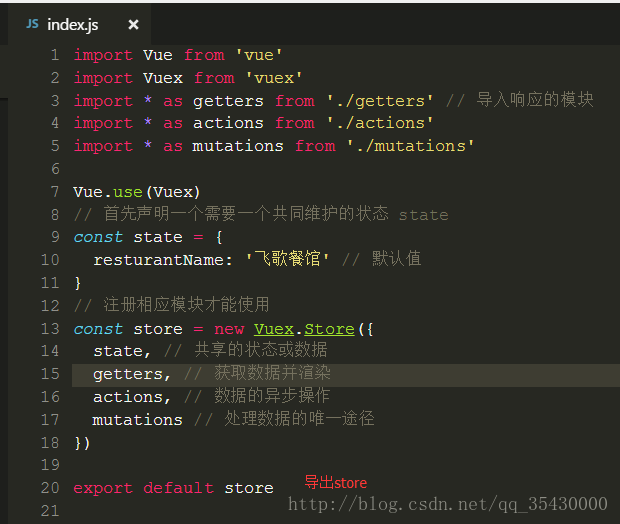Select the index.js tab label

point(73,24)
